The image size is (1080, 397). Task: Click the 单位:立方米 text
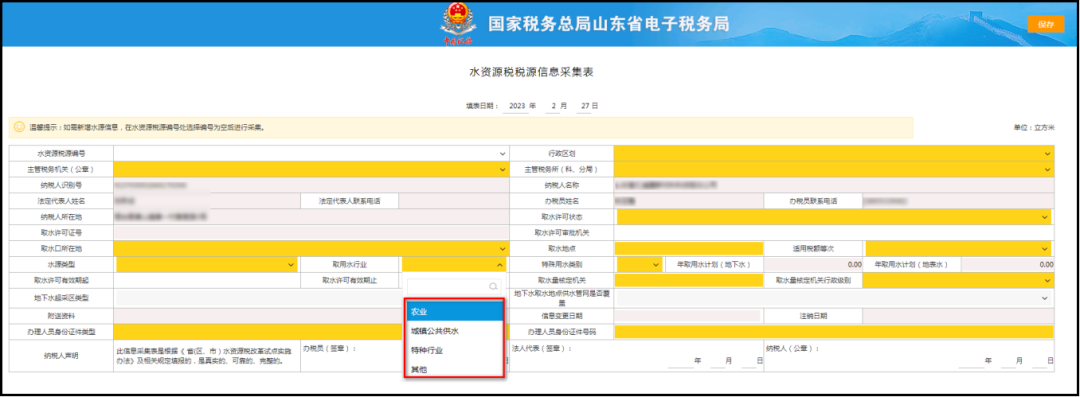1034,128
